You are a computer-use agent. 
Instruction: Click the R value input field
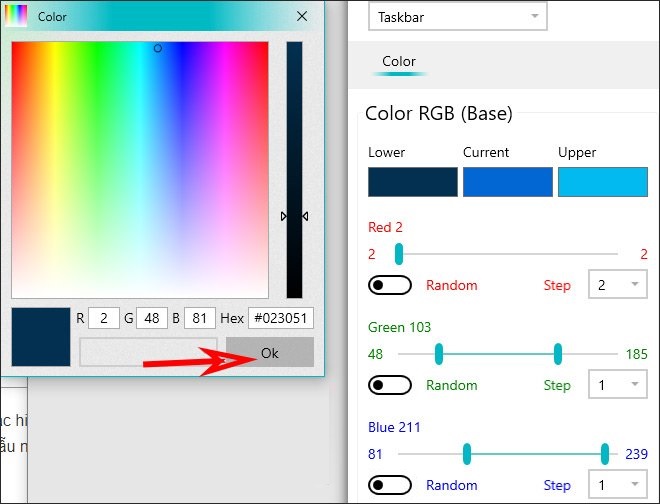[x=104, y=318]
